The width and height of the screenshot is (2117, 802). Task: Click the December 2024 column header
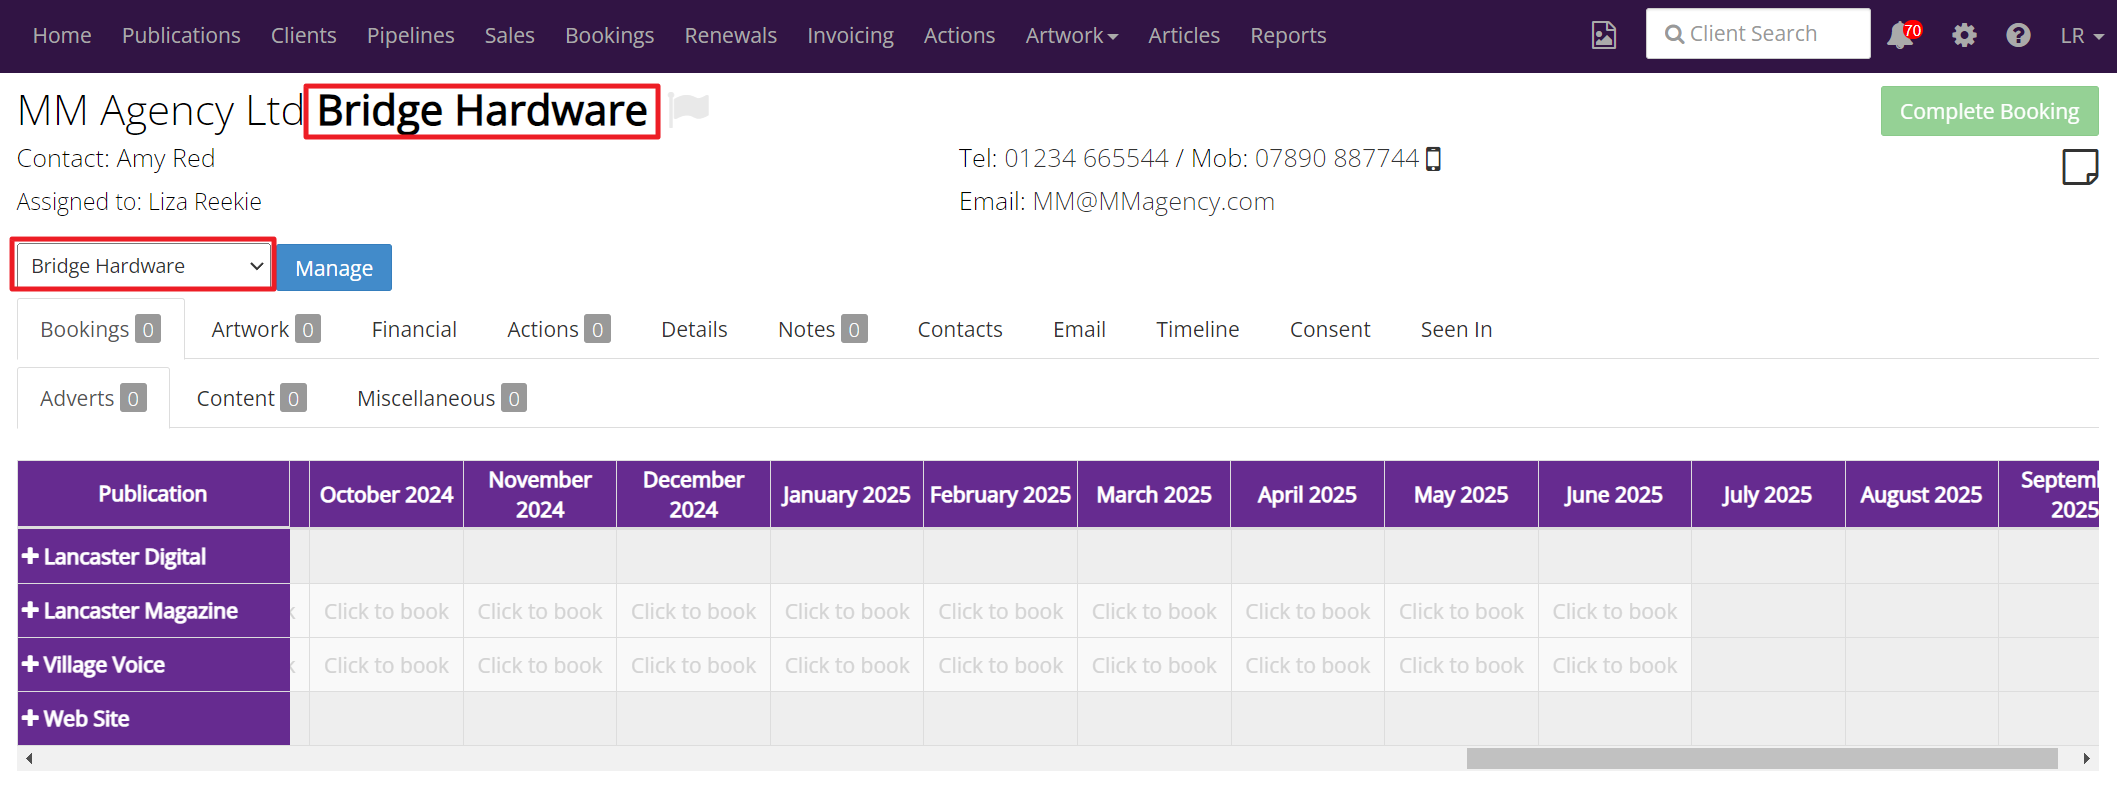pyautogui.click(x=693, y=494)
